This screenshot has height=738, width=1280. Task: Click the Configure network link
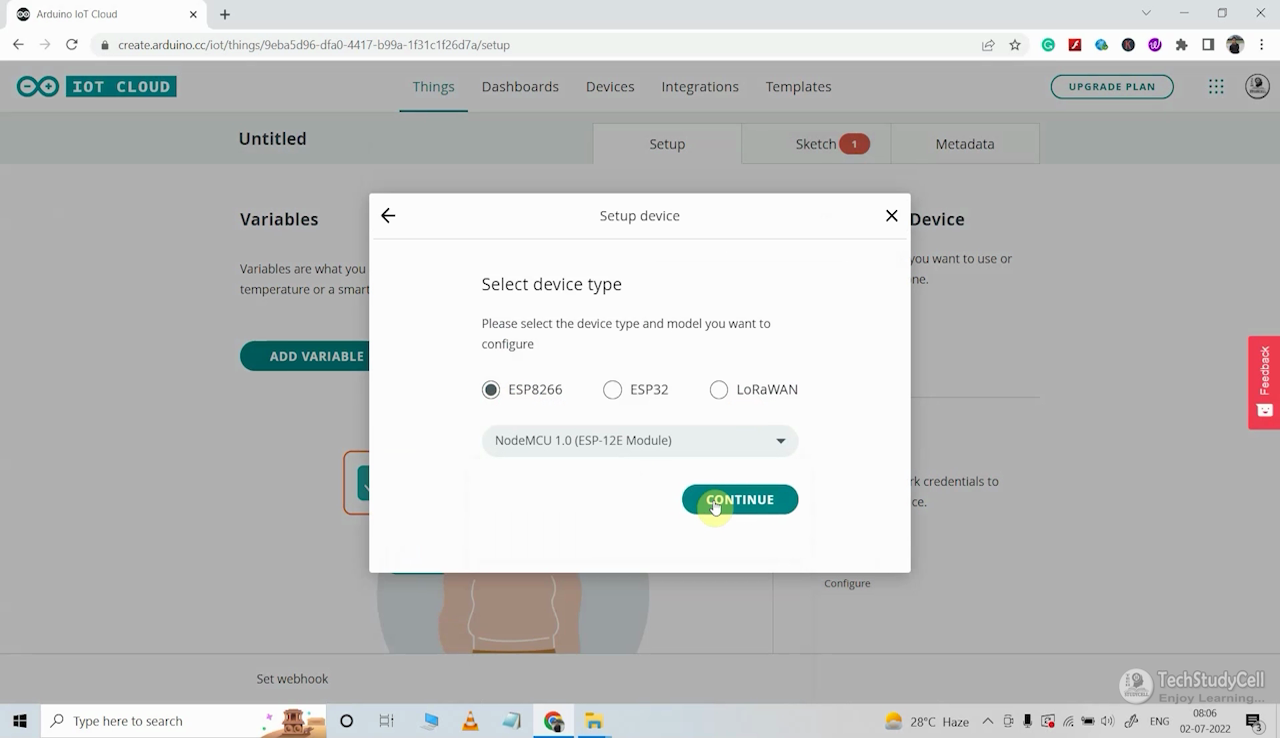pyautogui.click(x=847, y=583)
